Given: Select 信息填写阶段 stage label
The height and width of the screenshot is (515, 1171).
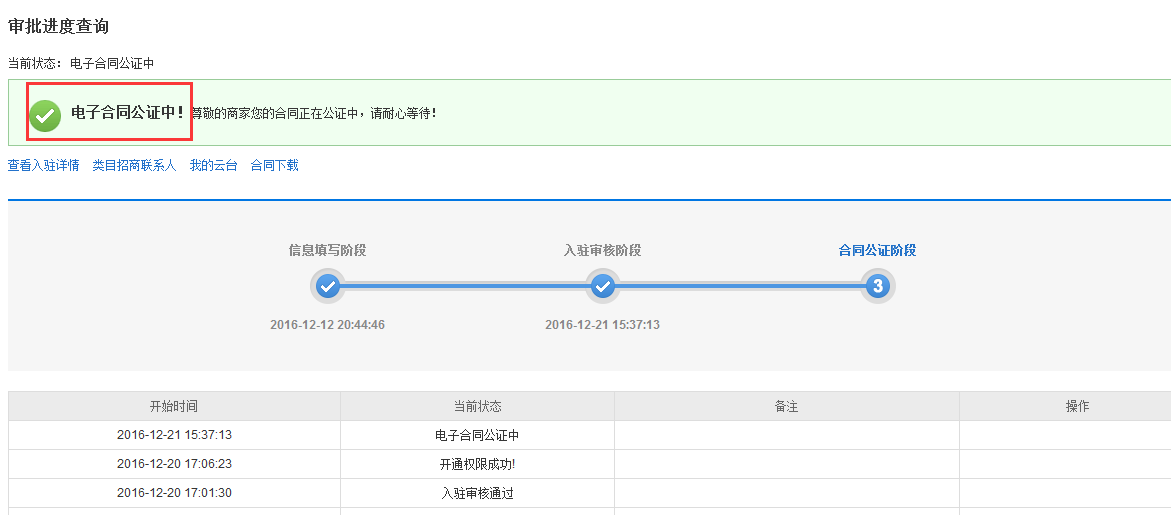Looking at the screenshot, I should pyautogui.click(x=328, y=251).
